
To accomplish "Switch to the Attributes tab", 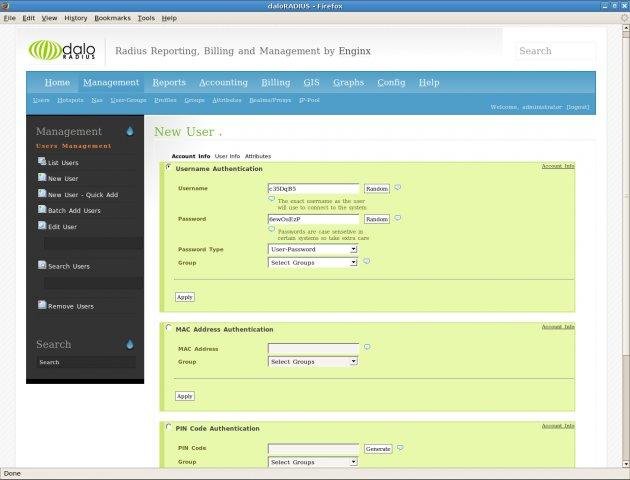I will [x=258, y=156].
